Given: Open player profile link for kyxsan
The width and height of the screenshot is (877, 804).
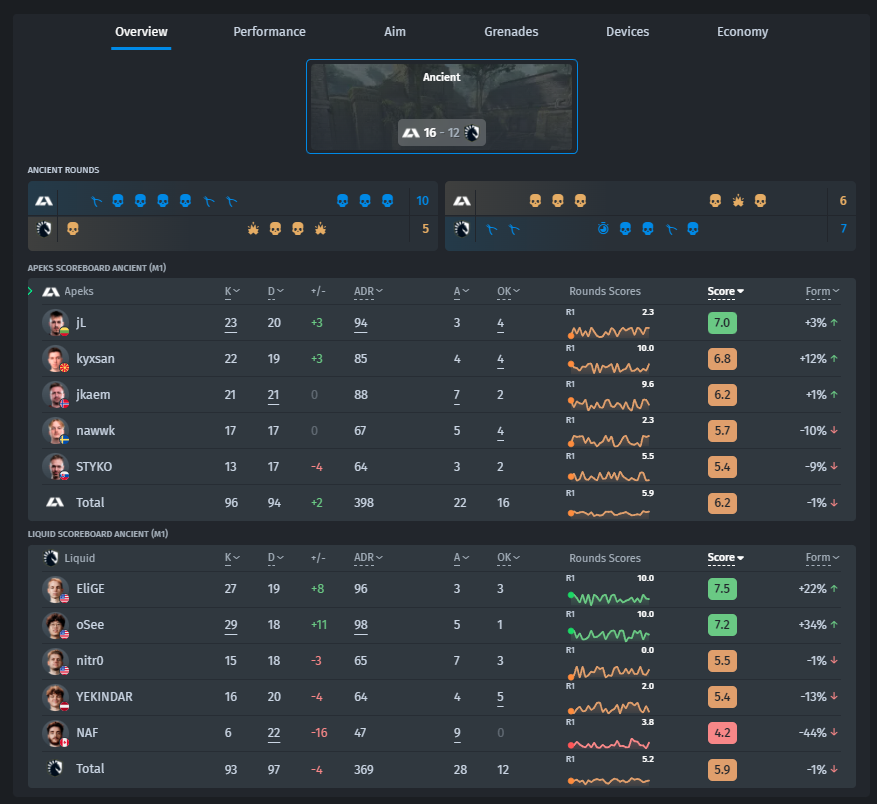Looking at the screenshot, I should [x=95, y=359].
